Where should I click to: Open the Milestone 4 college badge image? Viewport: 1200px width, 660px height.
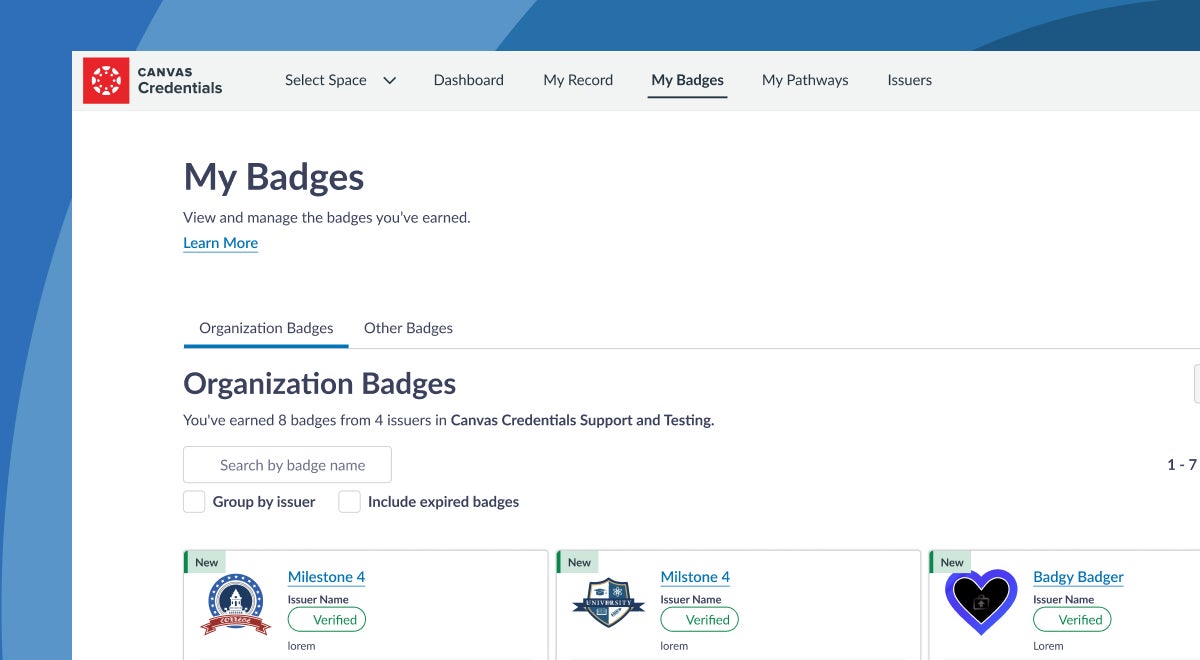(x=235, y=604)
